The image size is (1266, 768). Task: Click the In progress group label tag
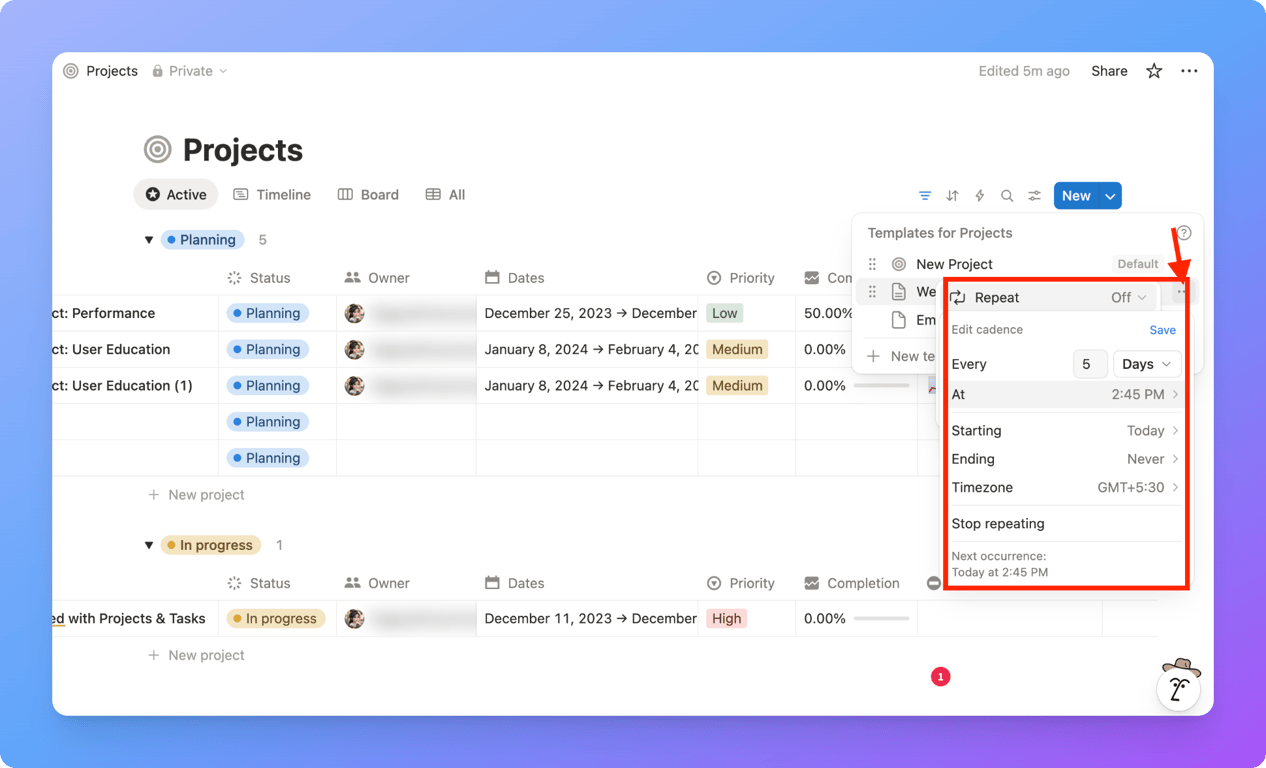coord(211,545)
